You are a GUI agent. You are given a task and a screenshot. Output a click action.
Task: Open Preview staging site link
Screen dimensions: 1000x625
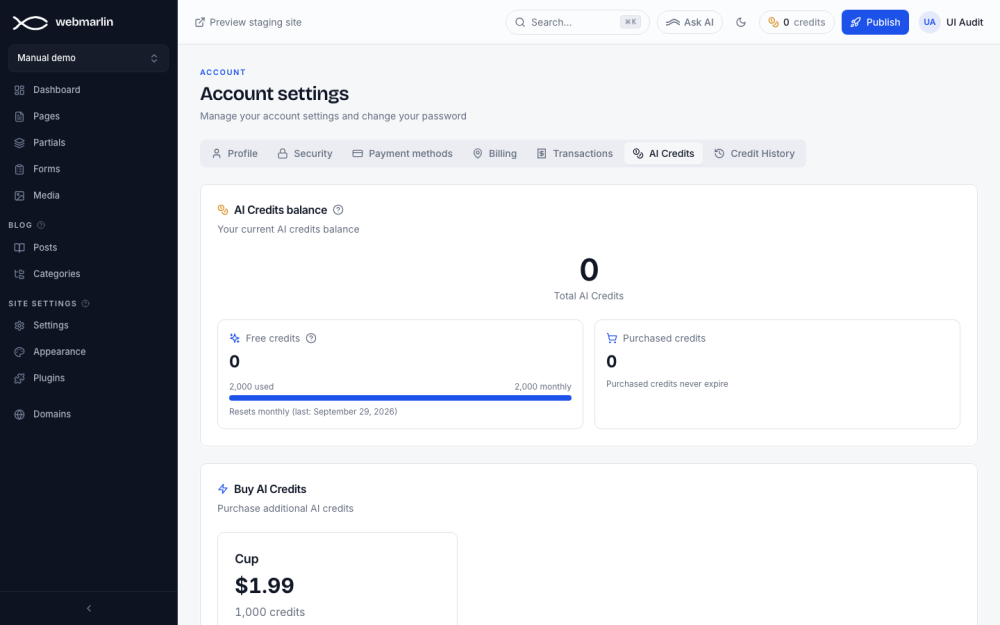(x=248, y=22)
